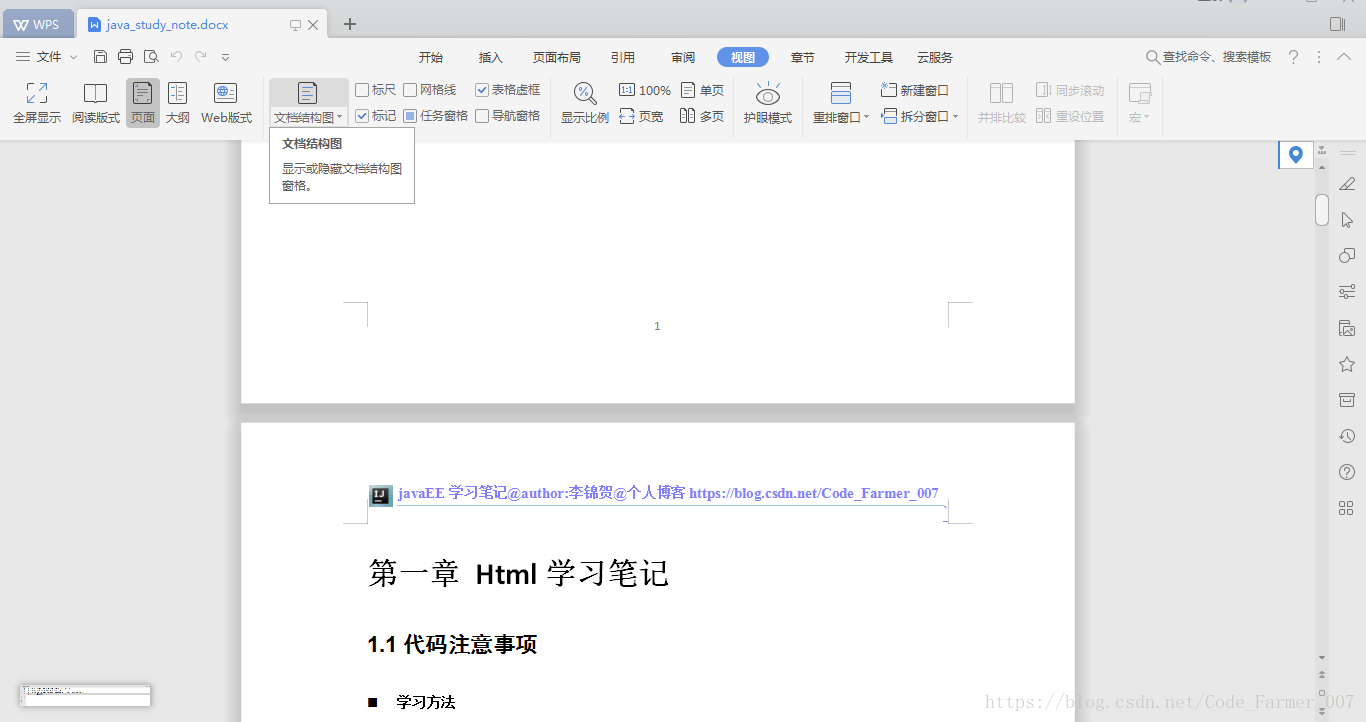
Task: Open the macro (宏) dropdown
Action: tap(1139, 117)
